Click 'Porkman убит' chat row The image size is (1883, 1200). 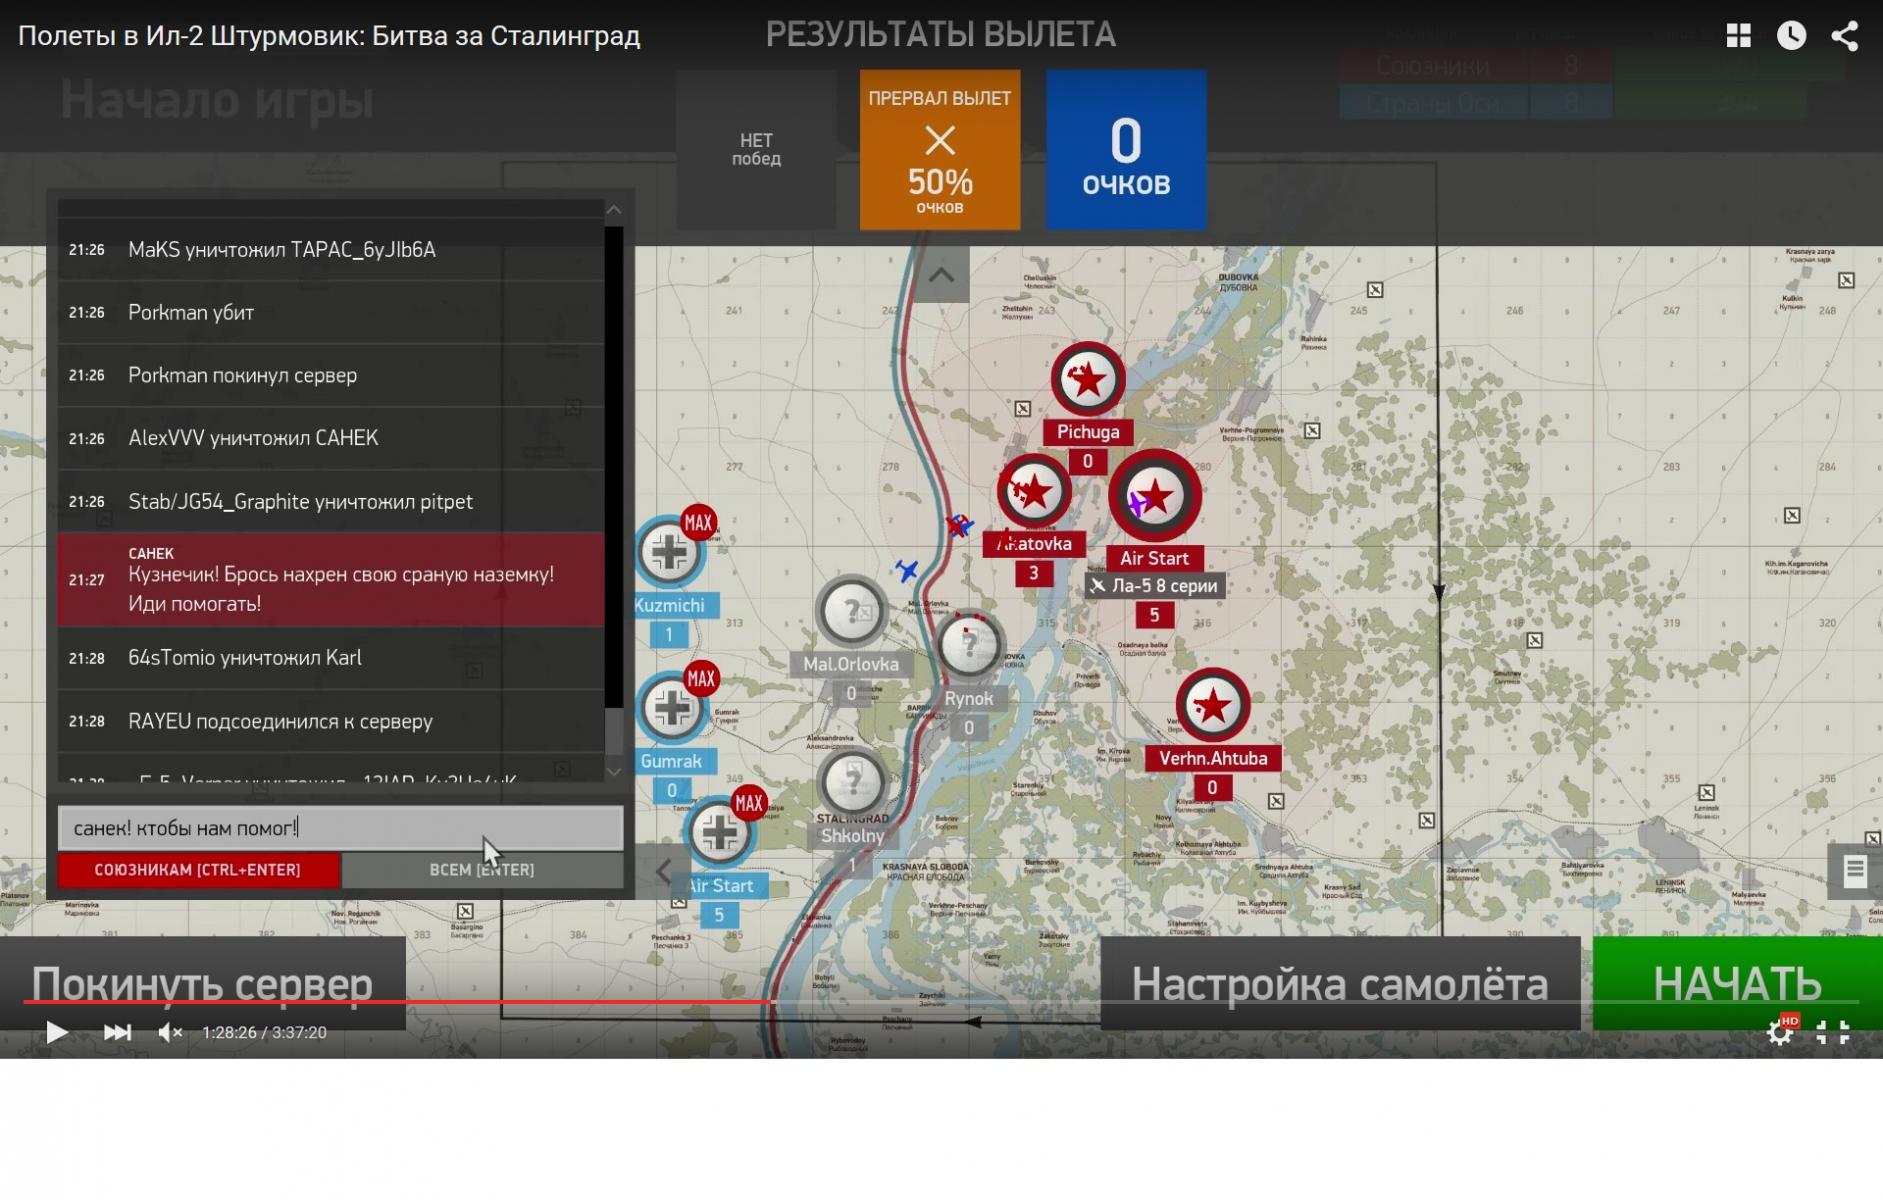pyautogui.click(x=331, y=313)
